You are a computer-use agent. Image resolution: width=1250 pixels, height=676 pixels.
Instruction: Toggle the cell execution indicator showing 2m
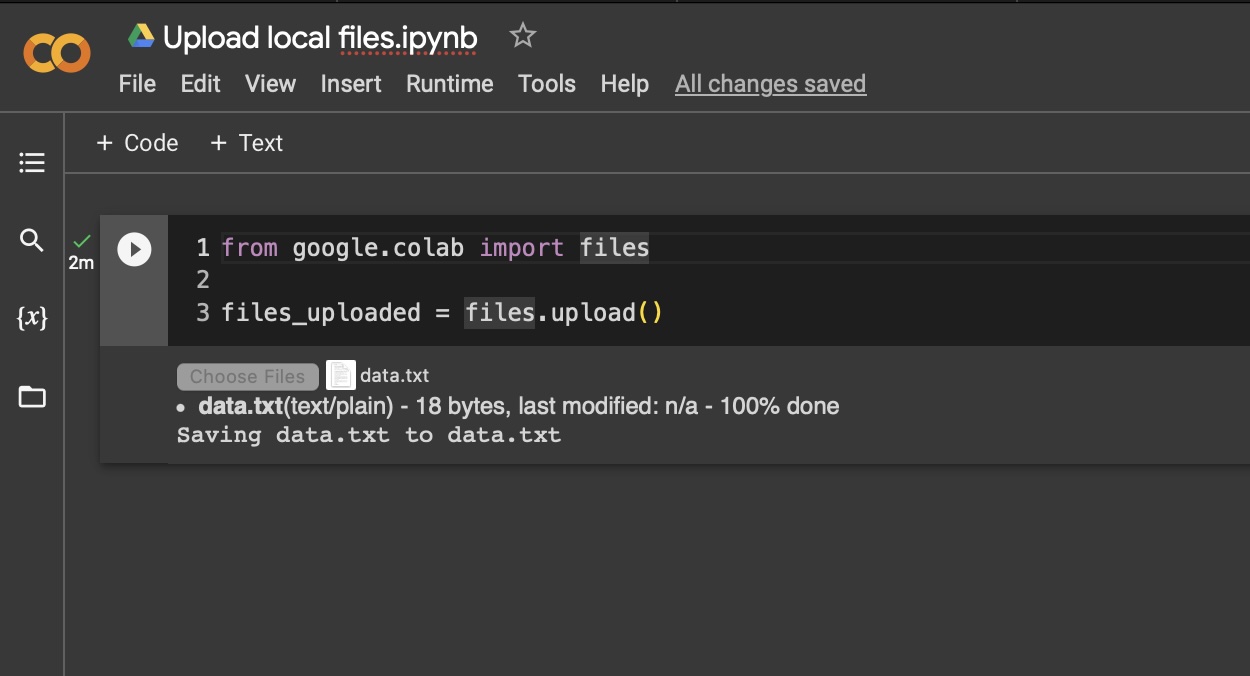pyautogui.click(x=80, y=262)
